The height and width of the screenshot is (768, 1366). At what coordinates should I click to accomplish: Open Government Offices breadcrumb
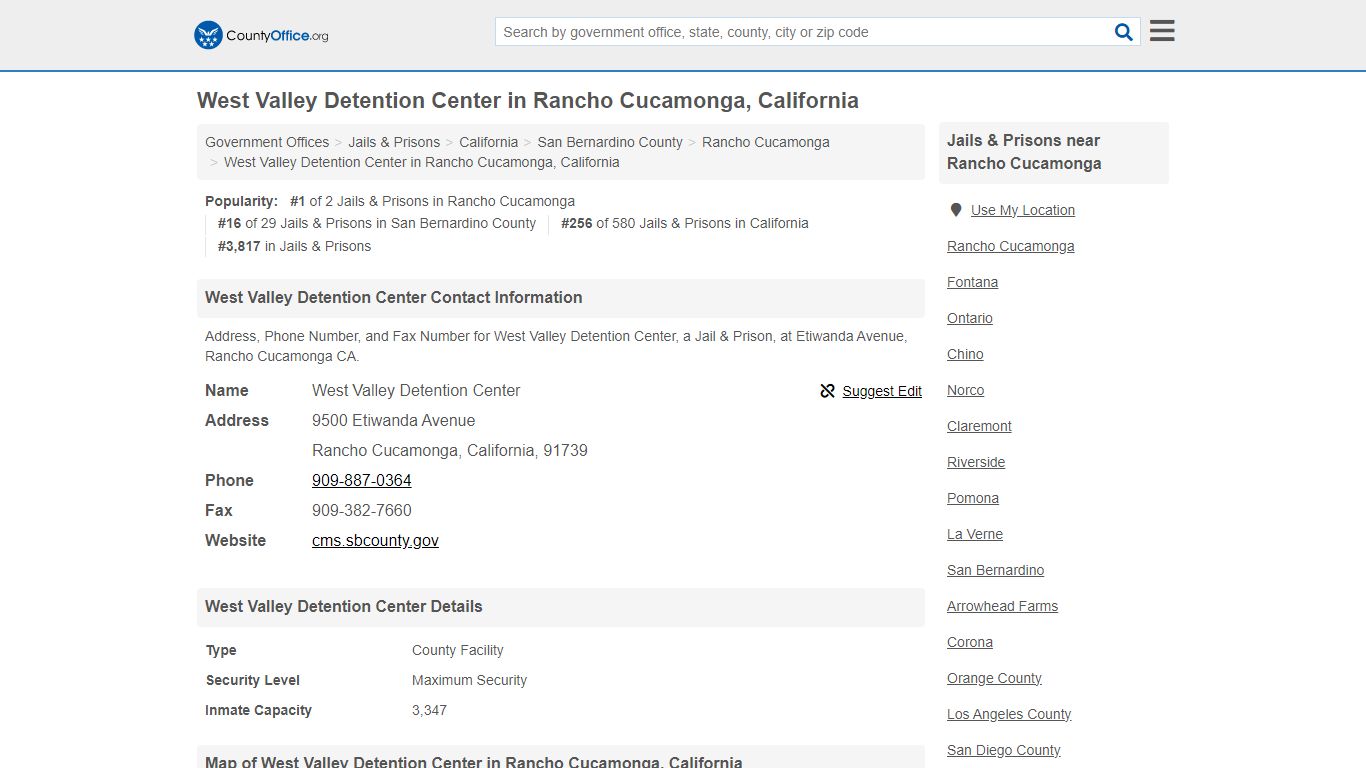[x=267, y=142]
